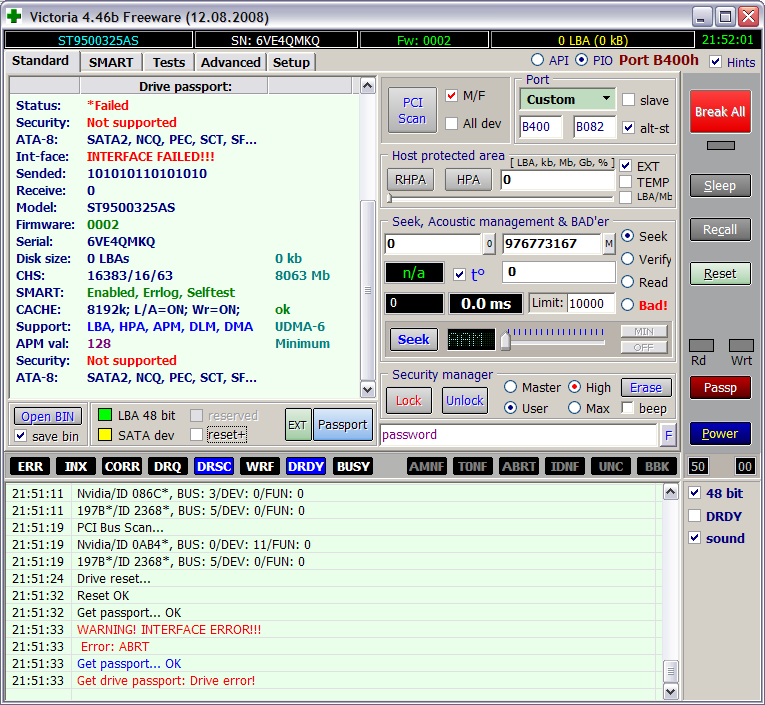The height and width of the screenshot is (705, 765).
Task: Click drive passport scrollbar down arrow
Action: click(x=367, y=389)
